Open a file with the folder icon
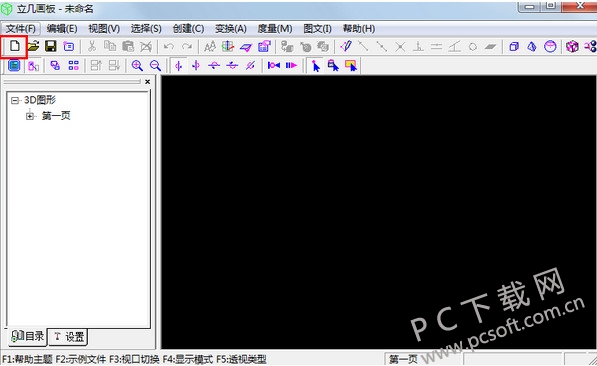Viewport: 597px width, 366px height. pyautogui.click(x=33, y=46)
